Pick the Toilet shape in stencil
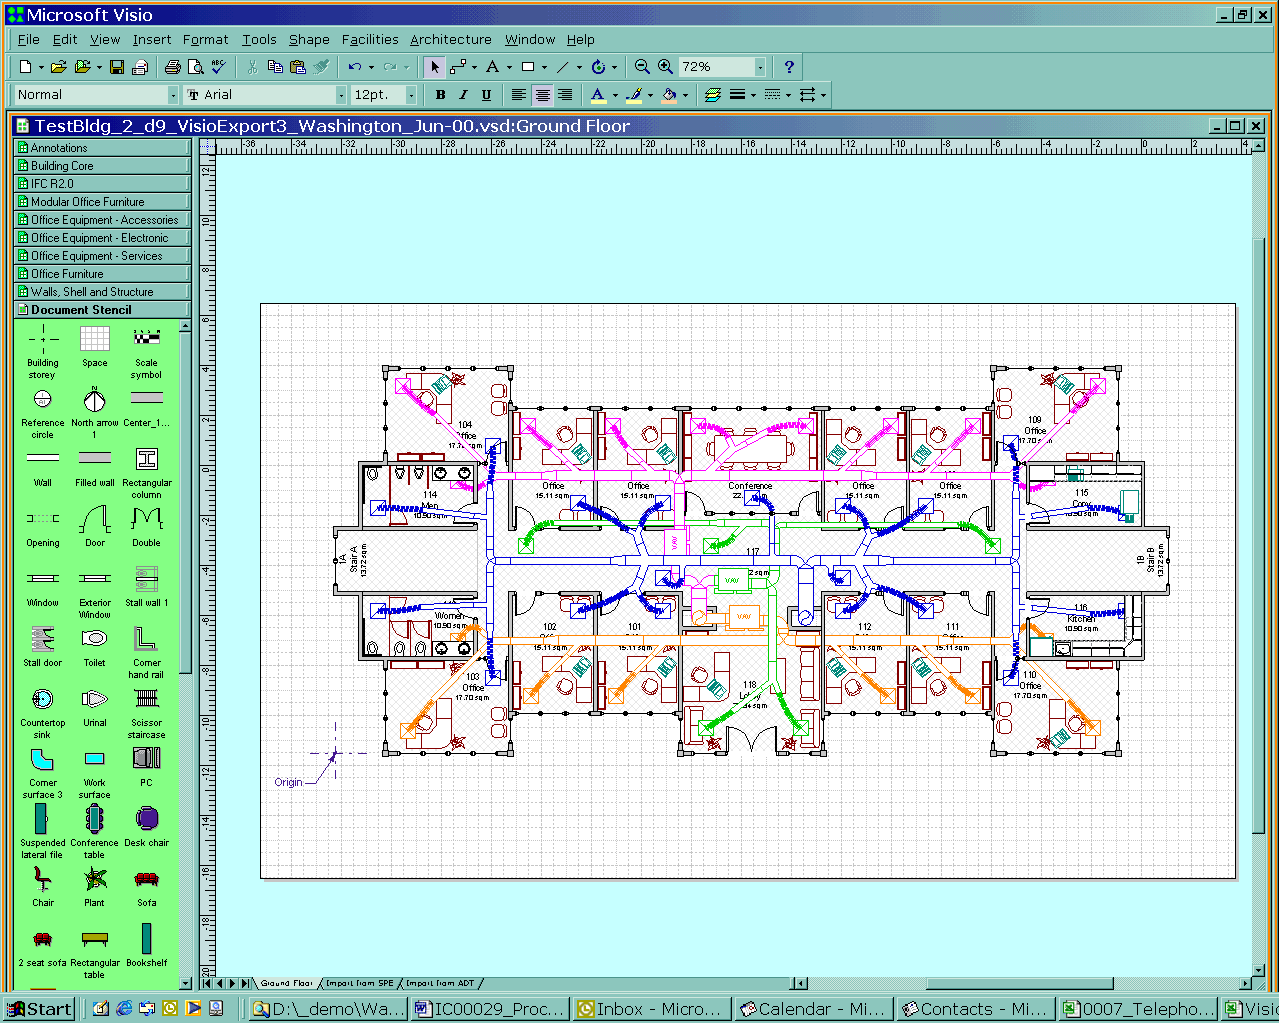This screenshot has width=1279, height=1023. [94, 647]
